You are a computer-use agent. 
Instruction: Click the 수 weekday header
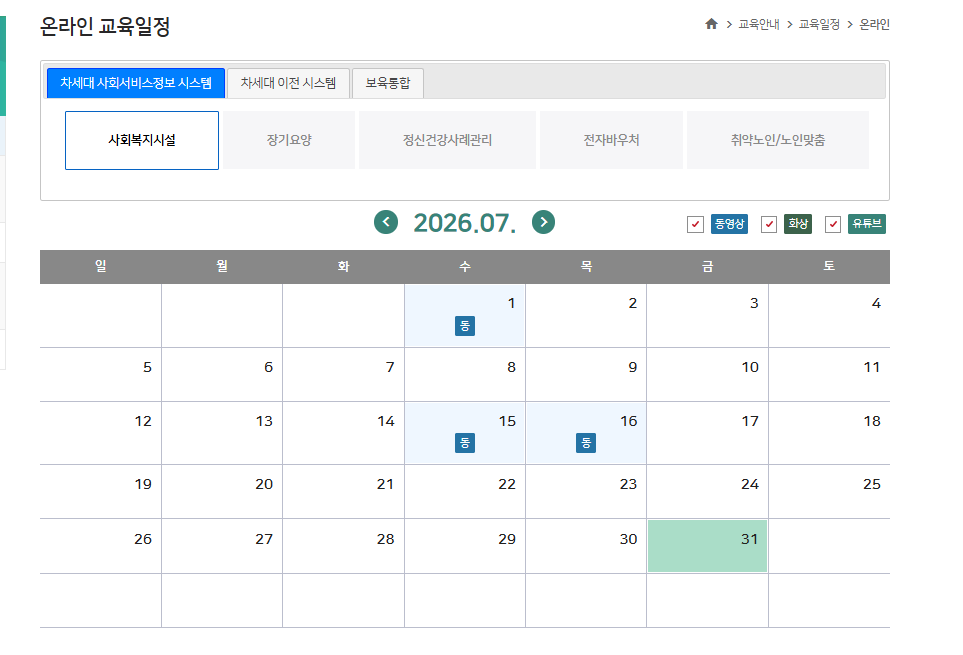click(x=465, y=266)
